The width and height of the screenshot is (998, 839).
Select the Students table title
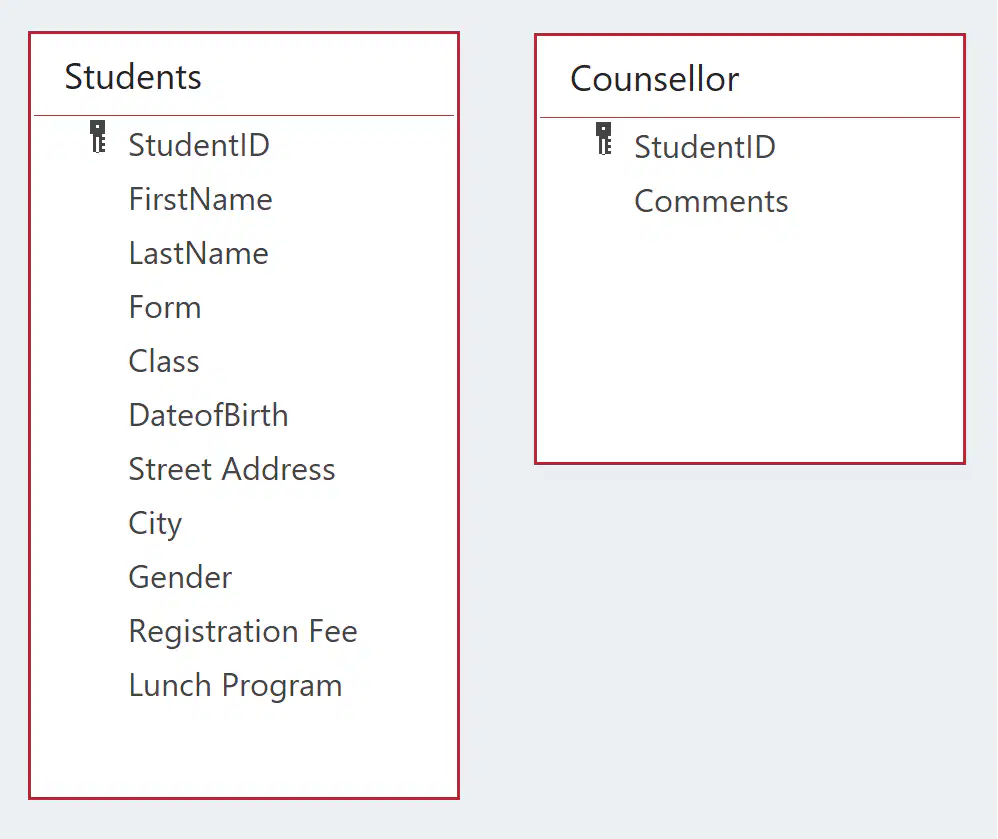pos(133,77)
